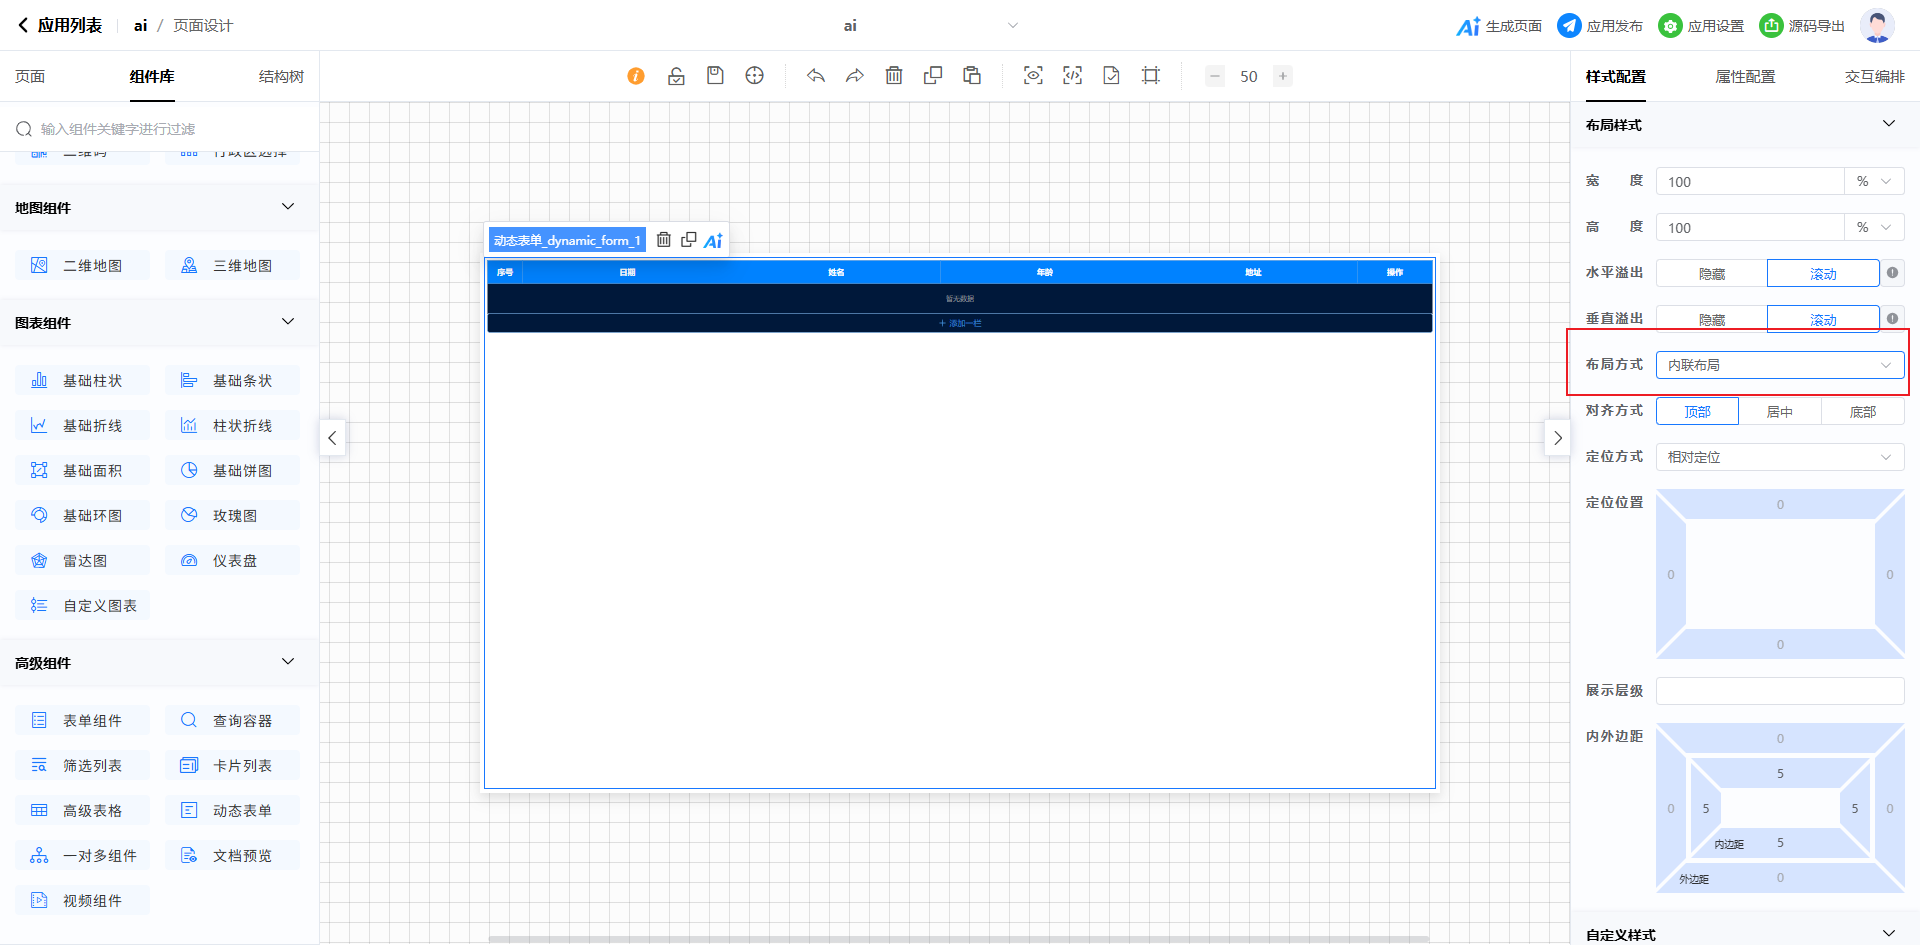The width and height of the screenshot is (1920, 945).
Task: Choose 居中 for the alignment method
Action: pyautogui.click(x=1779, y=412)
